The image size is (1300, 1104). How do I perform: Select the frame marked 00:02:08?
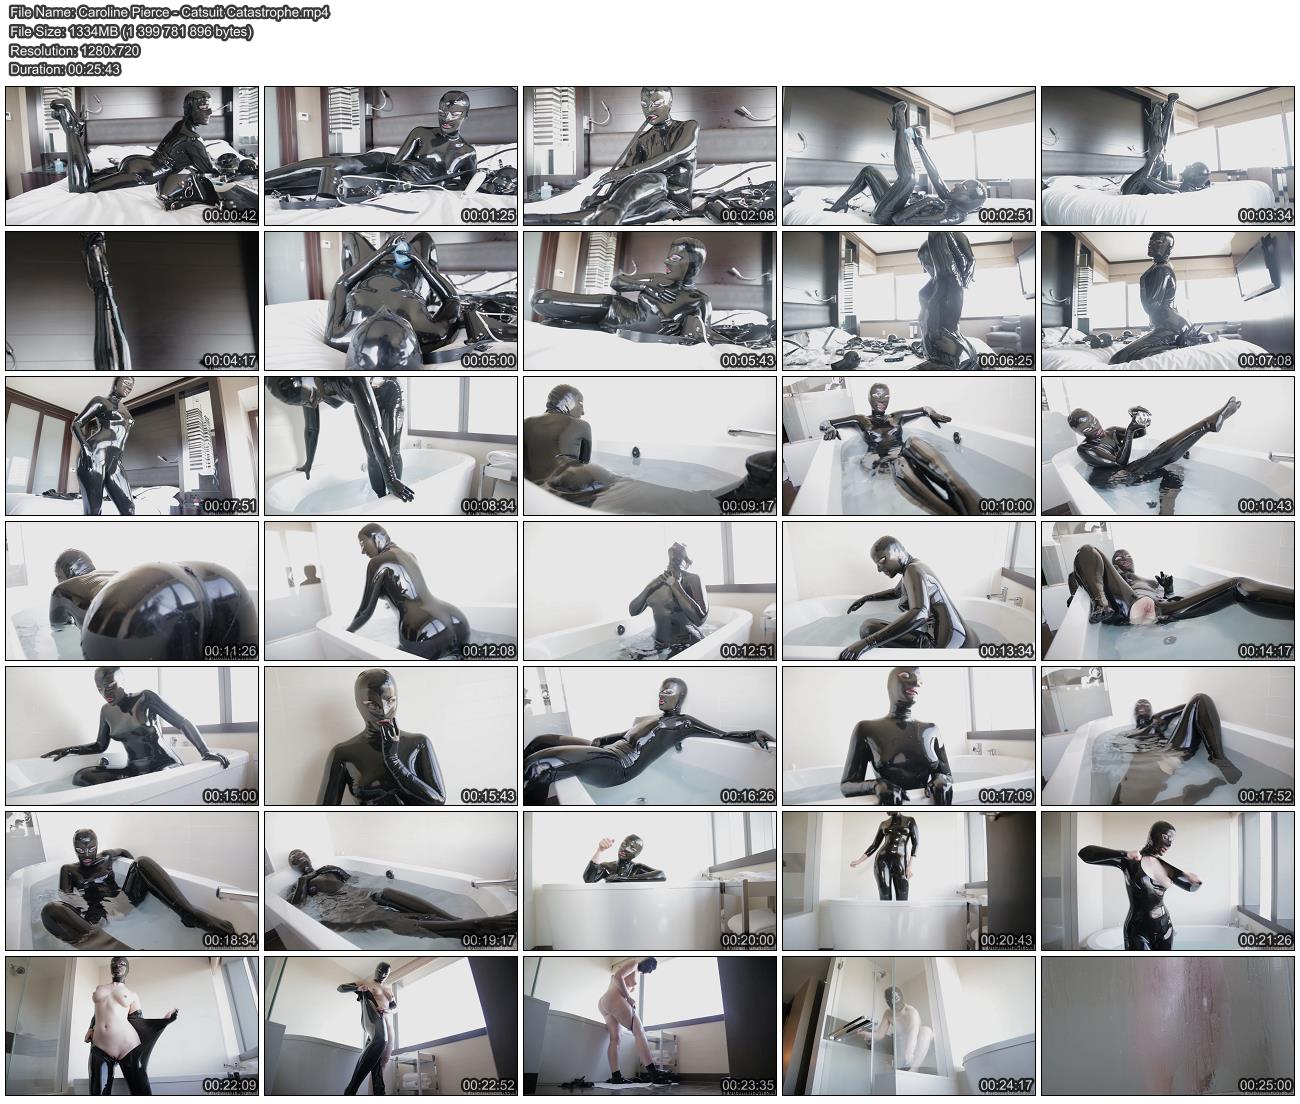pyautogui.click(x=650, y=155)
